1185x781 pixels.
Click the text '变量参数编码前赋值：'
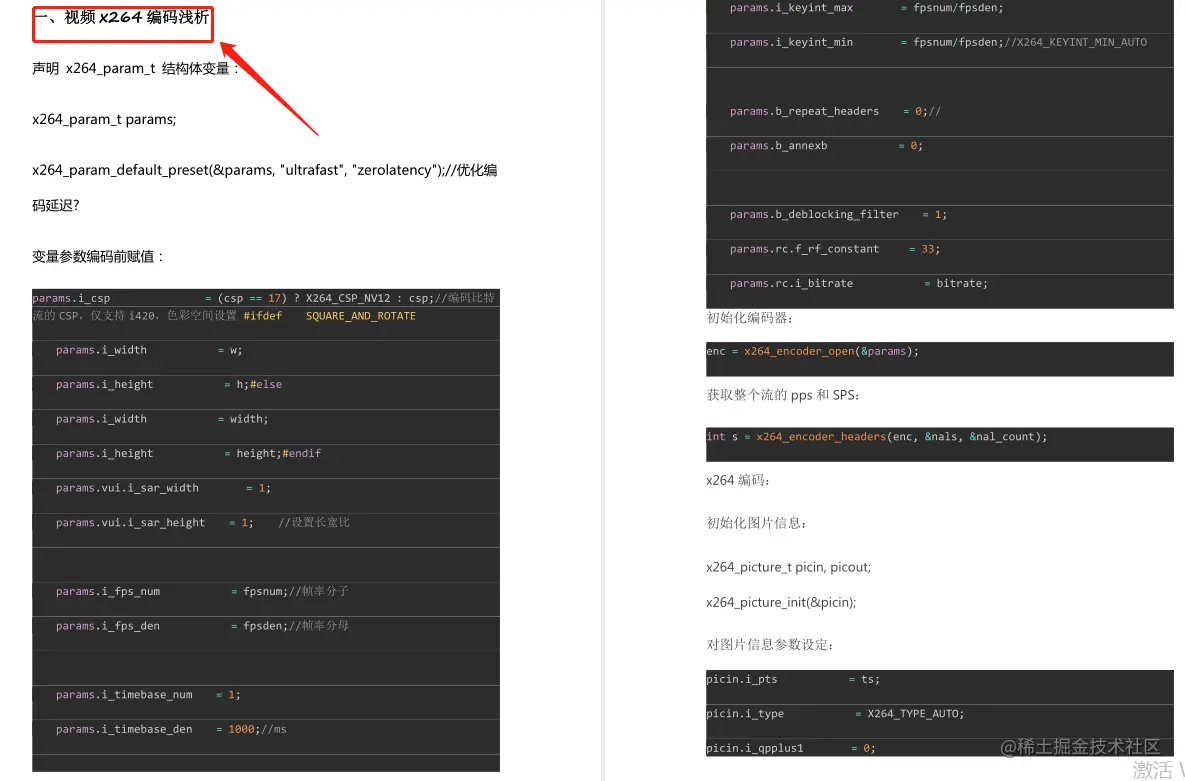click(x=98, y=256)
